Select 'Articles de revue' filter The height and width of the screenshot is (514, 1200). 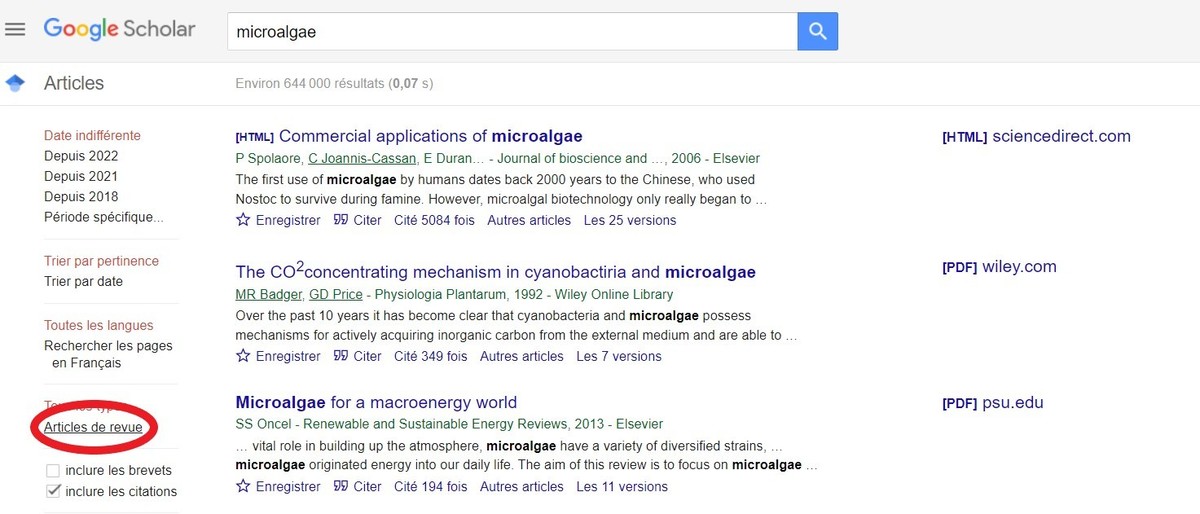tap(93, 427)
